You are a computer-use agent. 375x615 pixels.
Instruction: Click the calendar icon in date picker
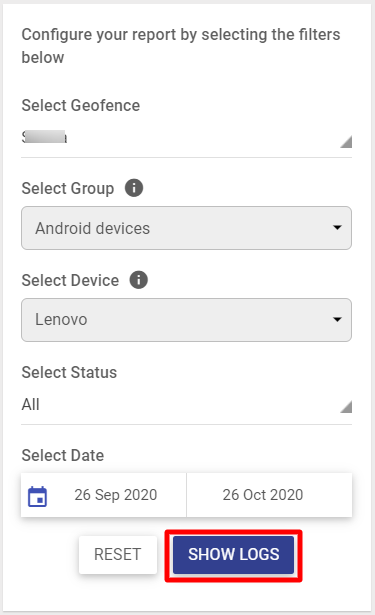37,496
